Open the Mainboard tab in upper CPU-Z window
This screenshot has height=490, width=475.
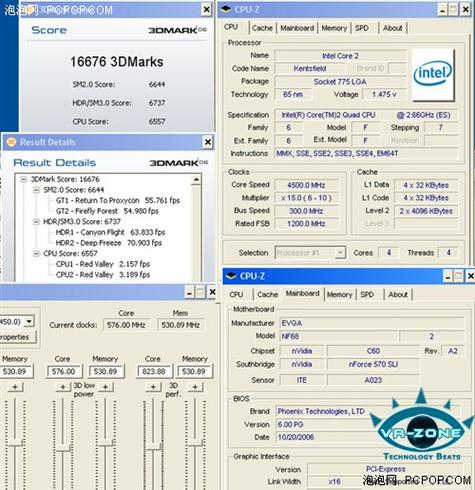point(297,28)
